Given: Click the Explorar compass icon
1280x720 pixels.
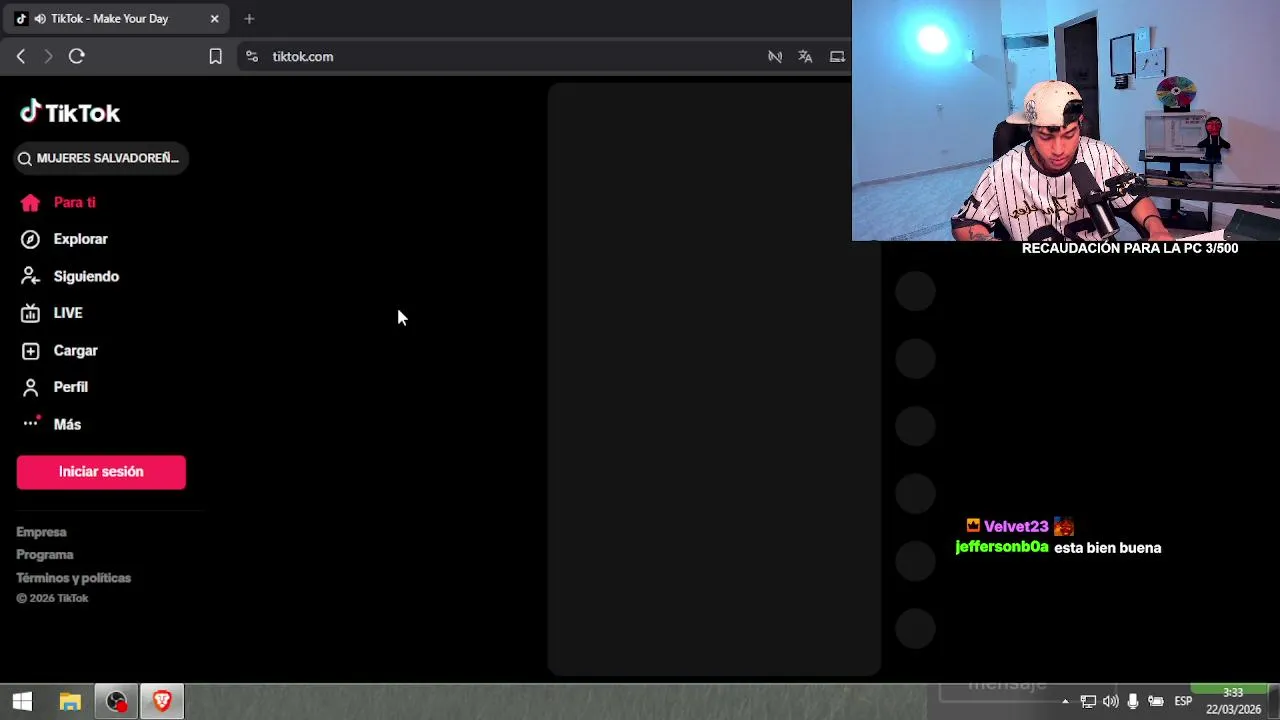Looking at the screenshot, I should click(x=30, y=239).
